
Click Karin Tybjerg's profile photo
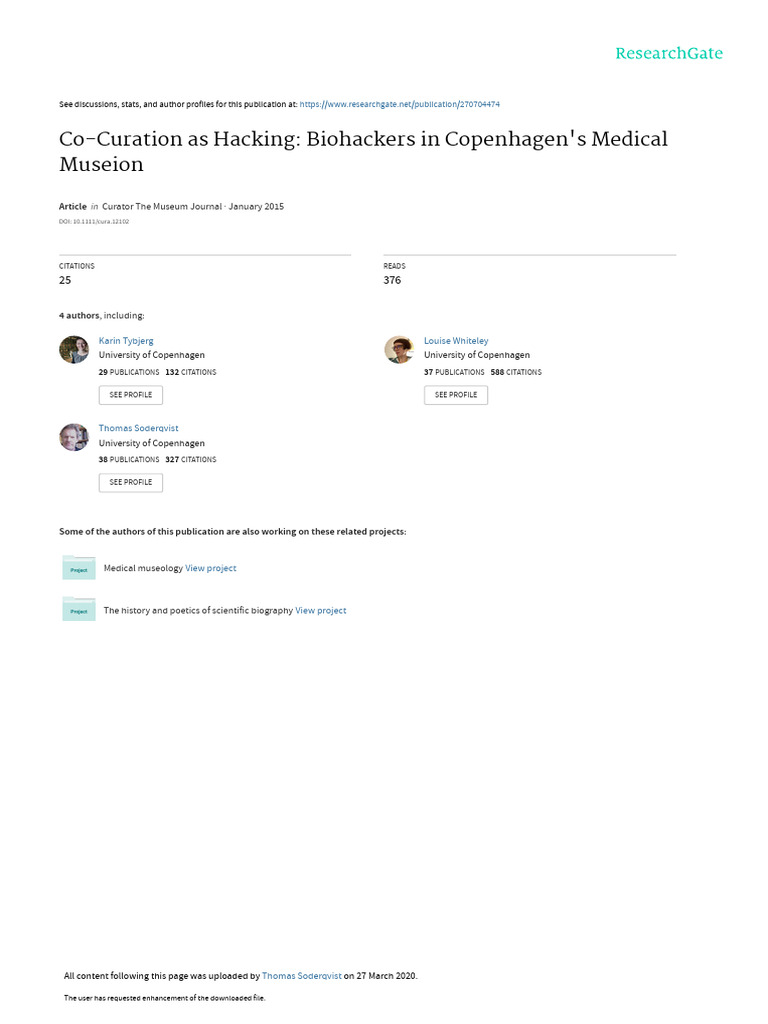74,350
